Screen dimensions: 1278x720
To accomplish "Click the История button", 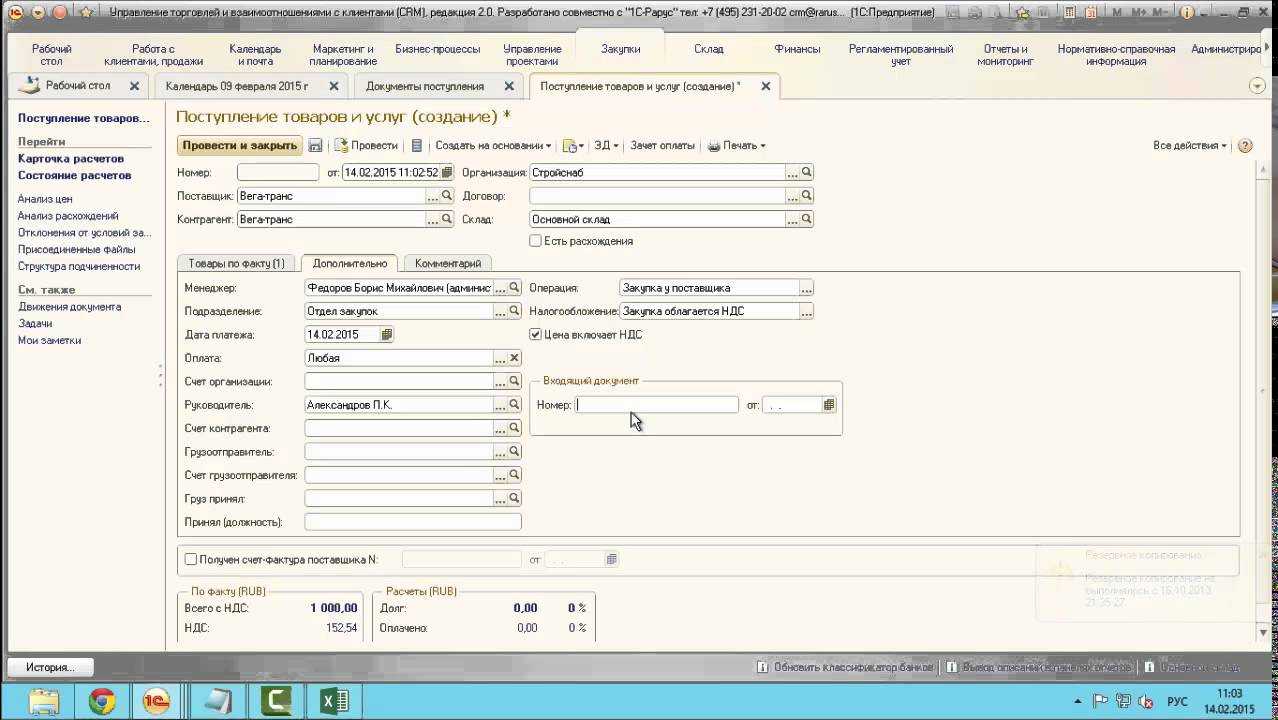I will point(50,667).
